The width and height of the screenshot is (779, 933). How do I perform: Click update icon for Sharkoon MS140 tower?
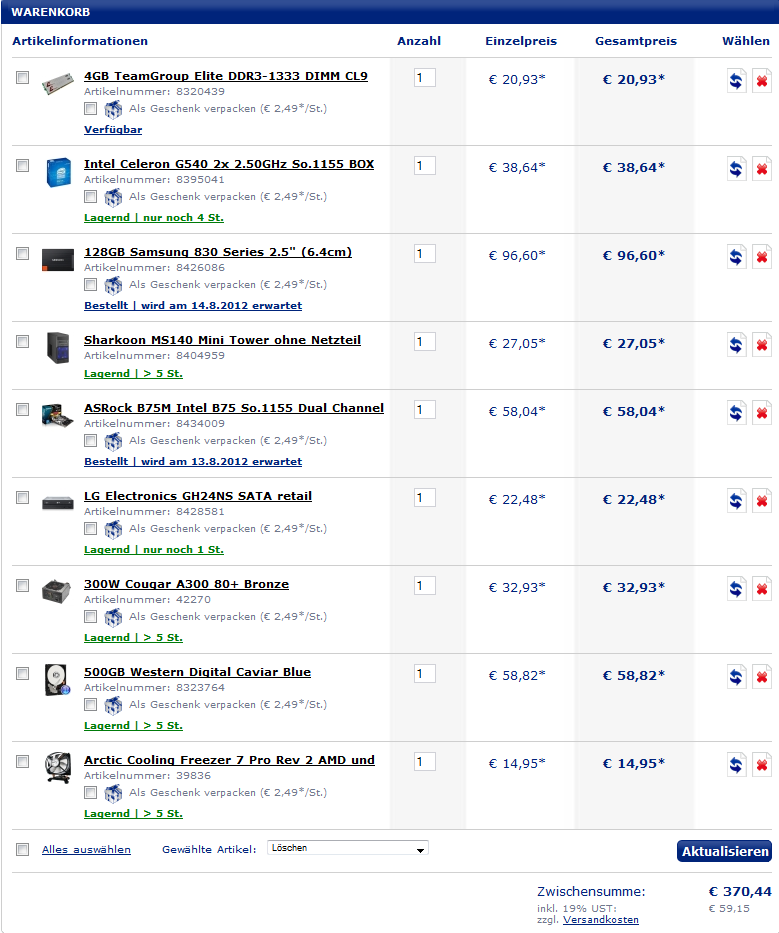736,345
